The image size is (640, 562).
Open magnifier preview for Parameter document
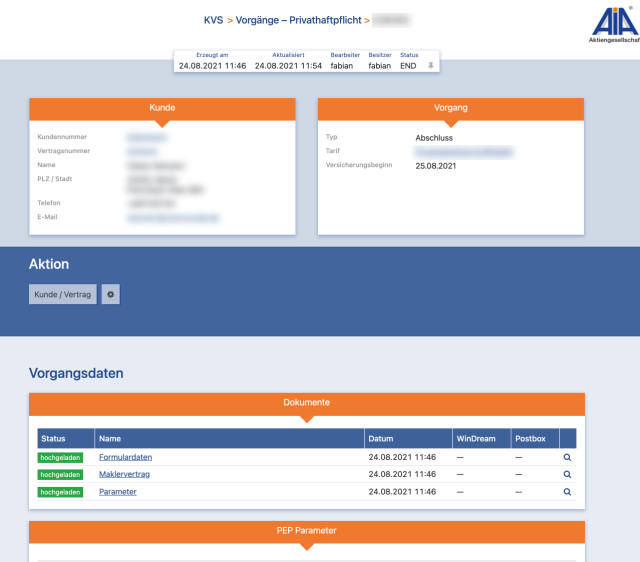click(x=567, y=492)
